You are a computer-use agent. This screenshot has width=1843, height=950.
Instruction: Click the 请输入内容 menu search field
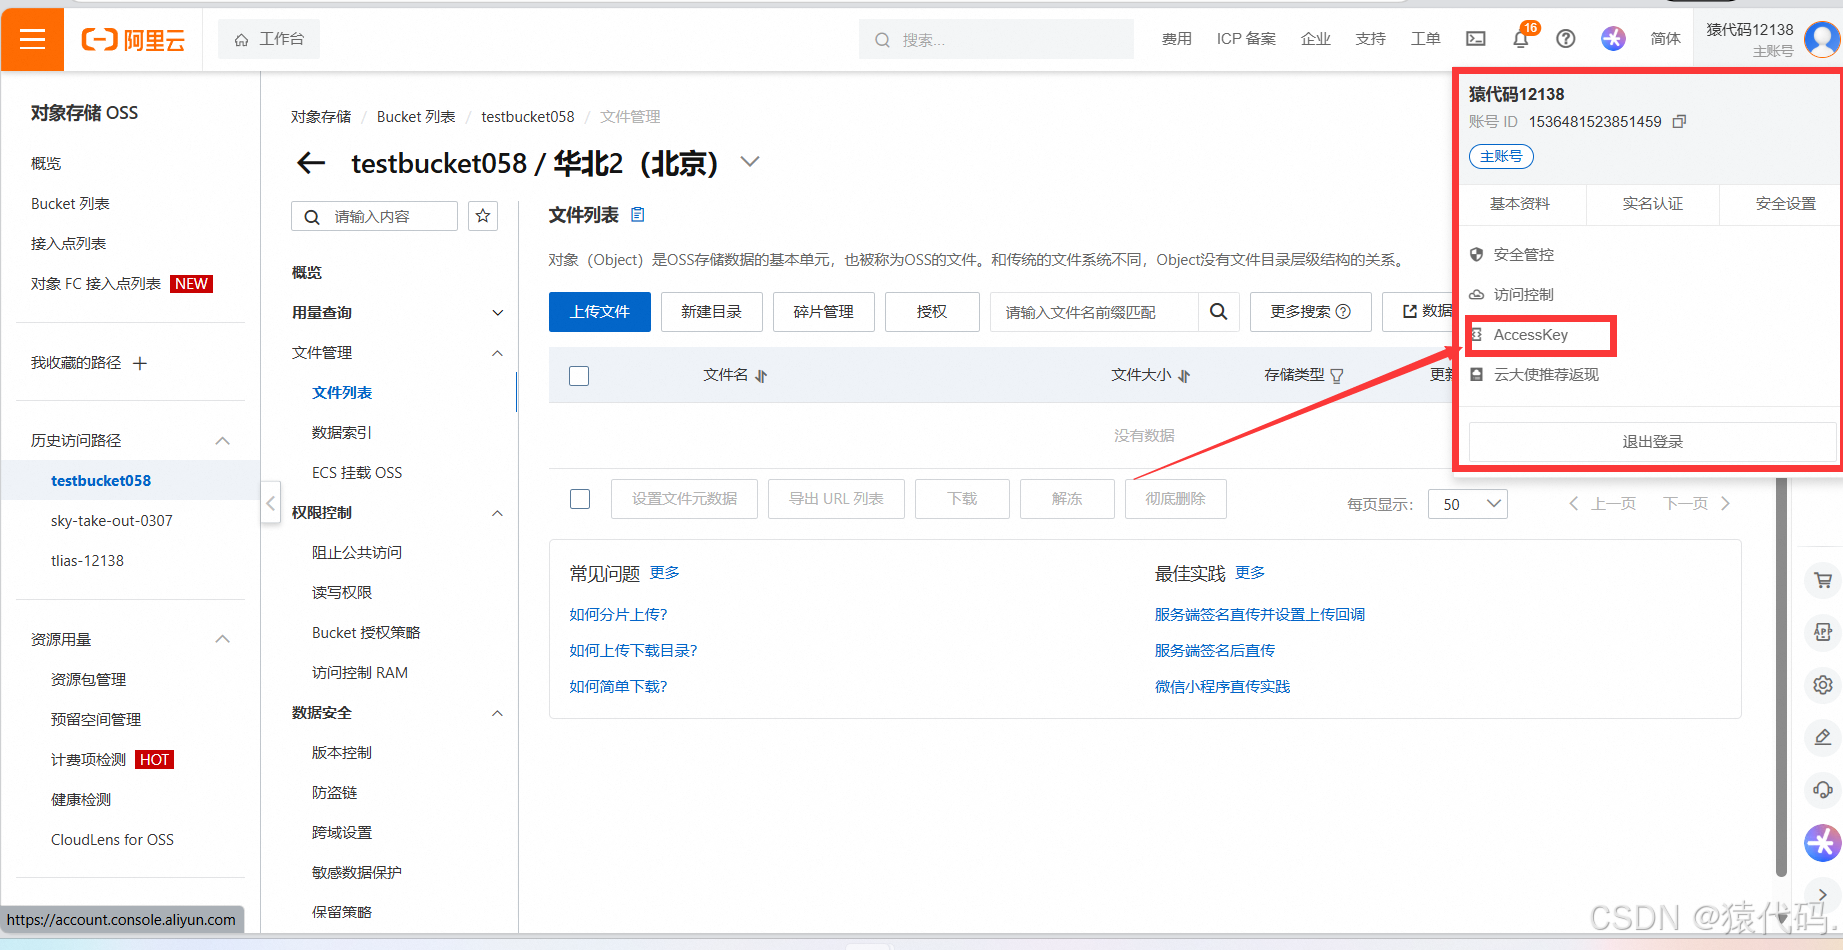click(374, 216)
